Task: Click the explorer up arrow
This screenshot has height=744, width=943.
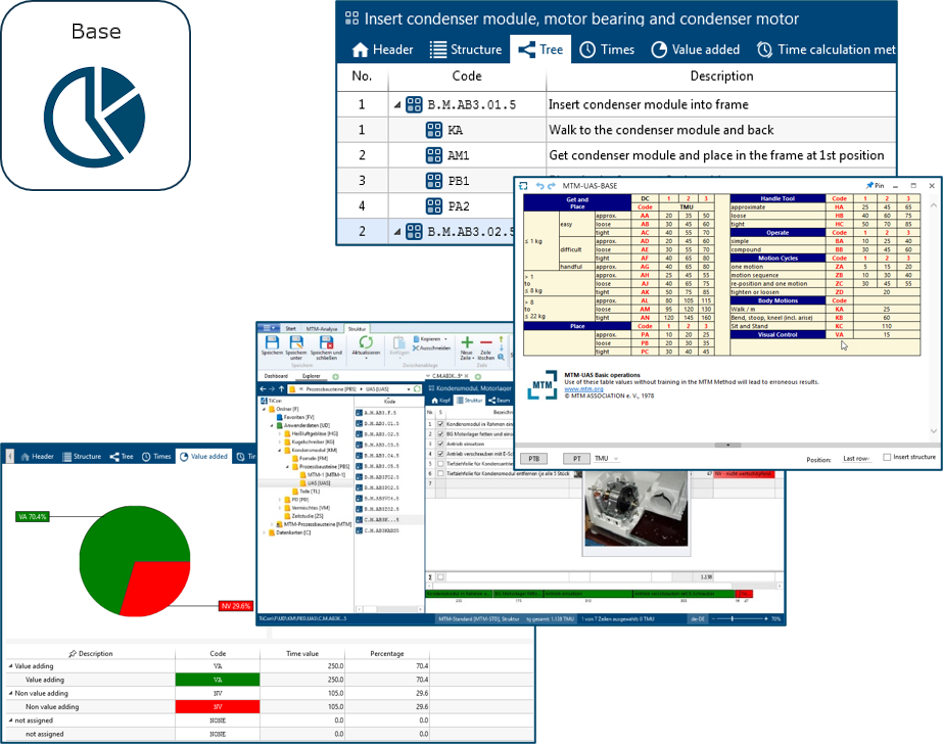Action: click(281, 389)
